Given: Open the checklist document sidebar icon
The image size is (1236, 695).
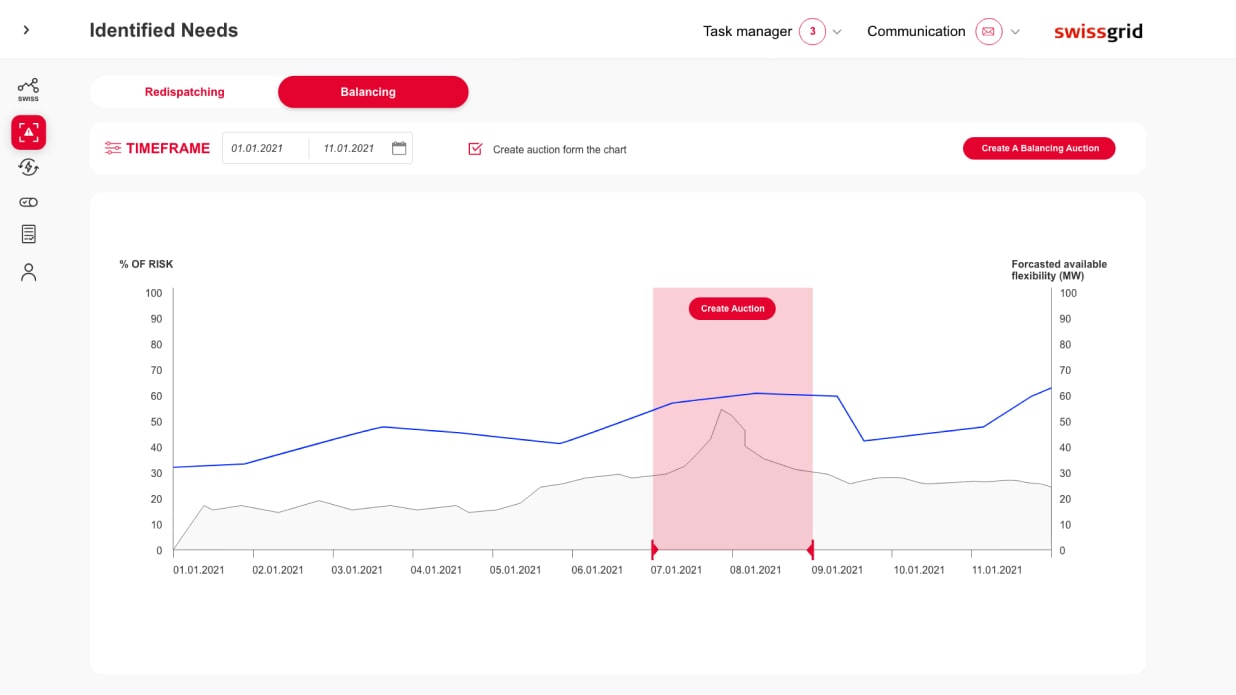Looking at the screenshot, I should 28,234.
